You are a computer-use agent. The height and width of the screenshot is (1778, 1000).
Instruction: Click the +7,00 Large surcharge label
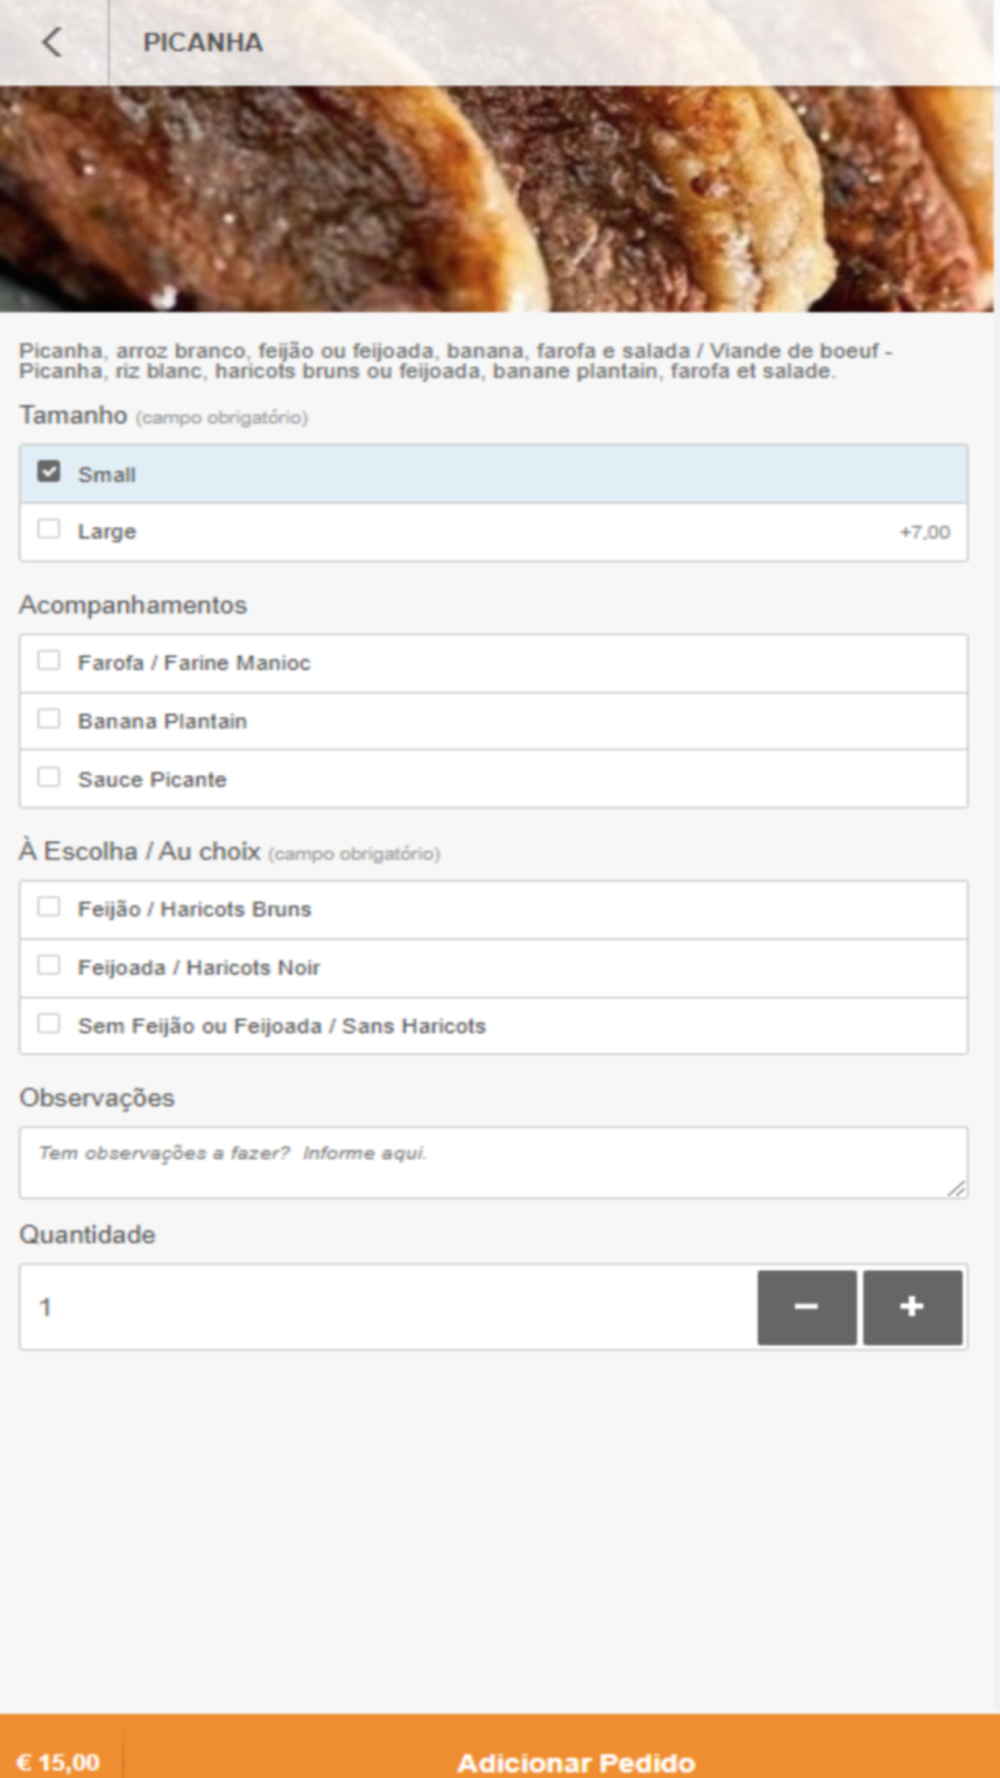tap(925, 532)
